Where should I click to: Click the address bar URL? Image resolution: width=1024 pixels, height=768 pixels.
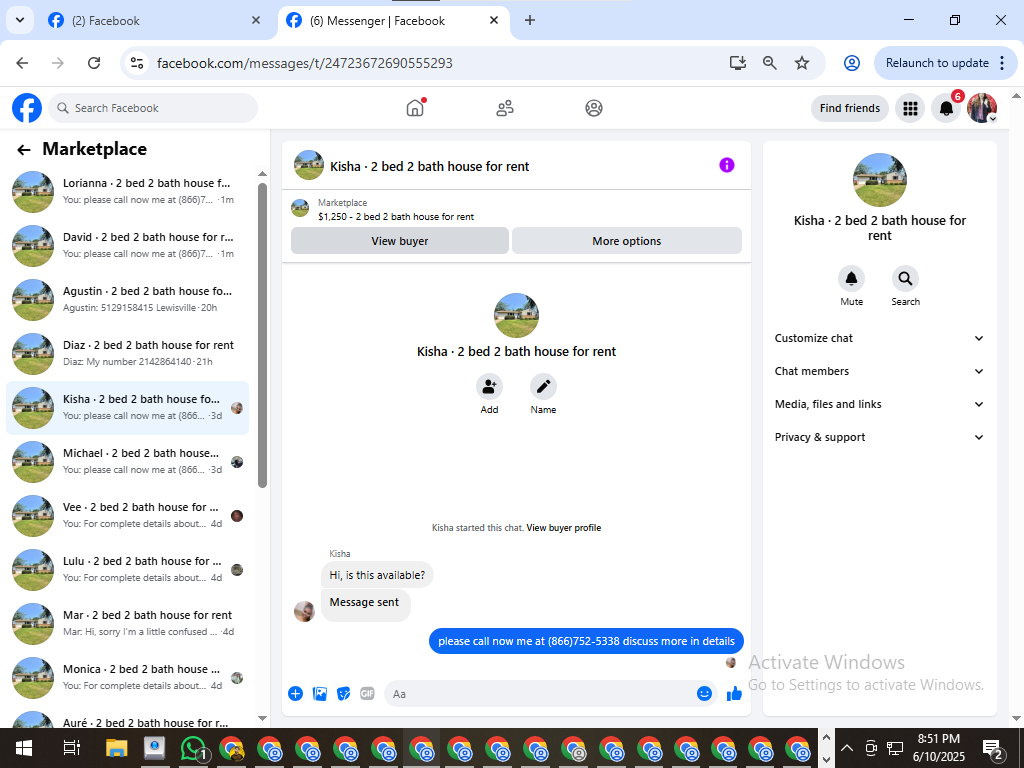coord(305,63)
